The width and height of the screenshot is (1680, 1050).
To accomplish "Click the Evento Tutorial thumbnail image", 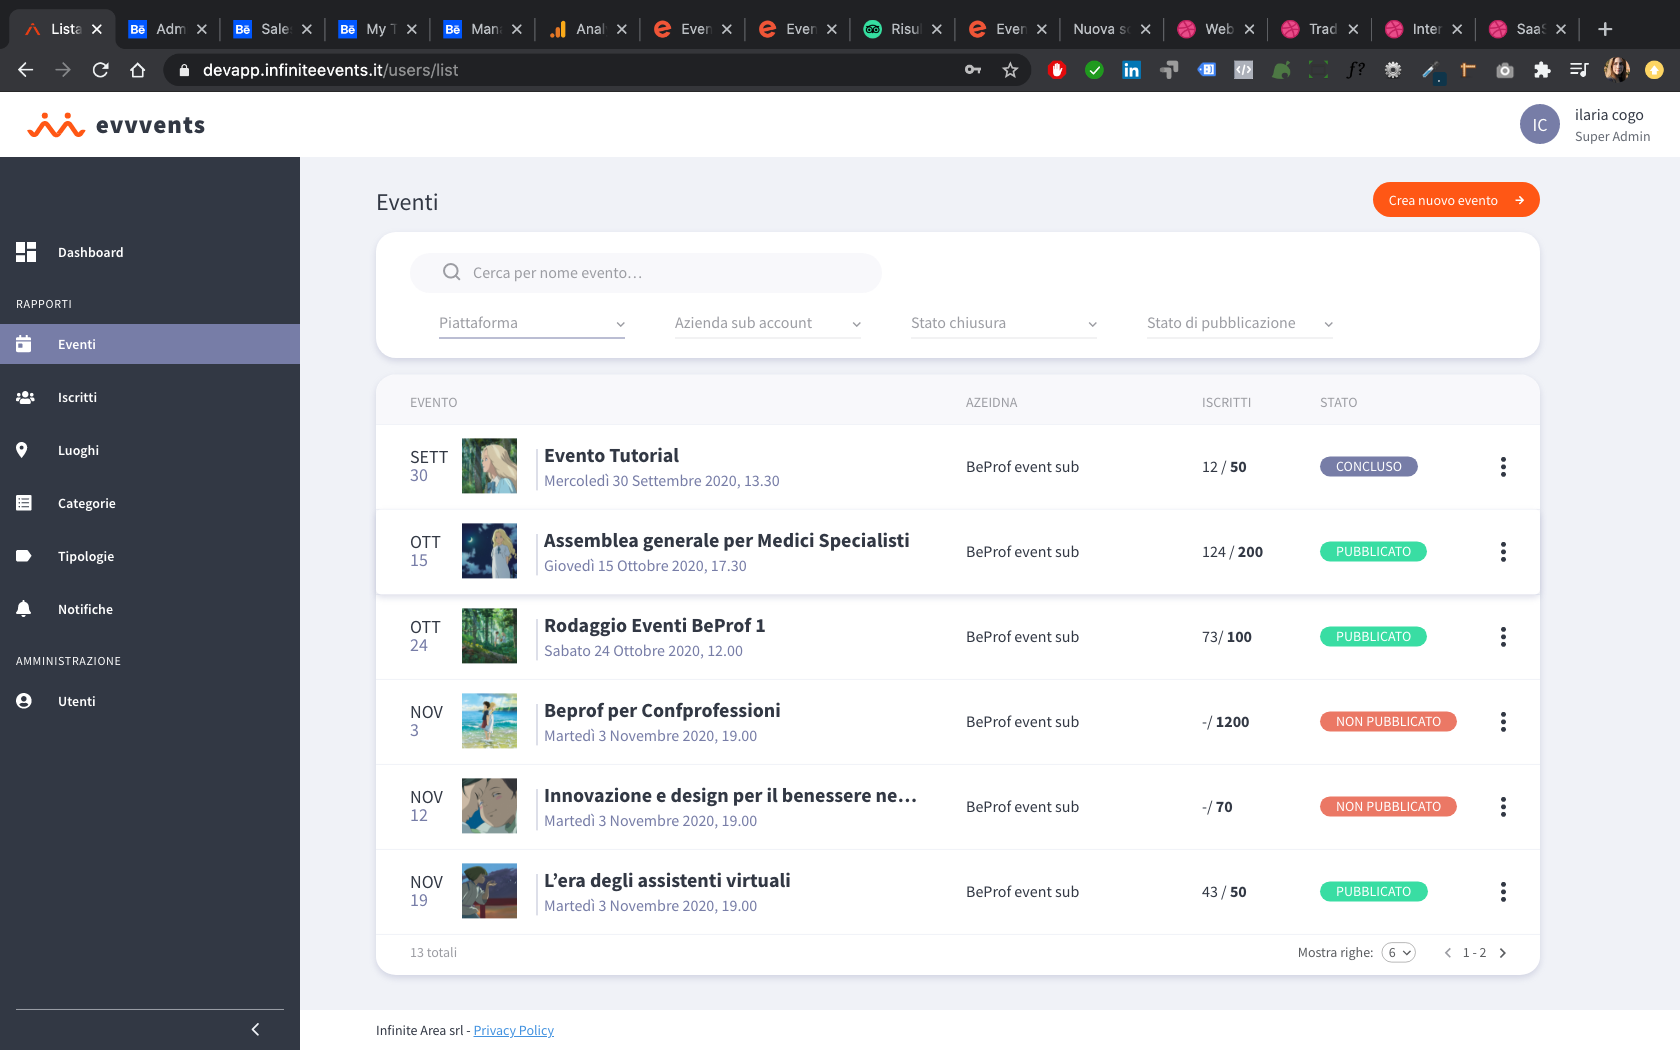I will point(489,466).
